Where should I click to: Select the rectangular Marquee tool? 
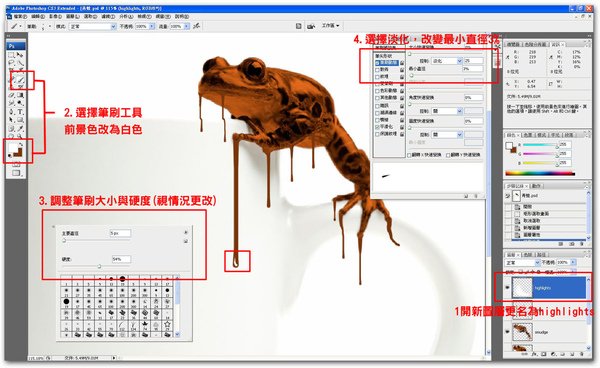tap(12, 55)
